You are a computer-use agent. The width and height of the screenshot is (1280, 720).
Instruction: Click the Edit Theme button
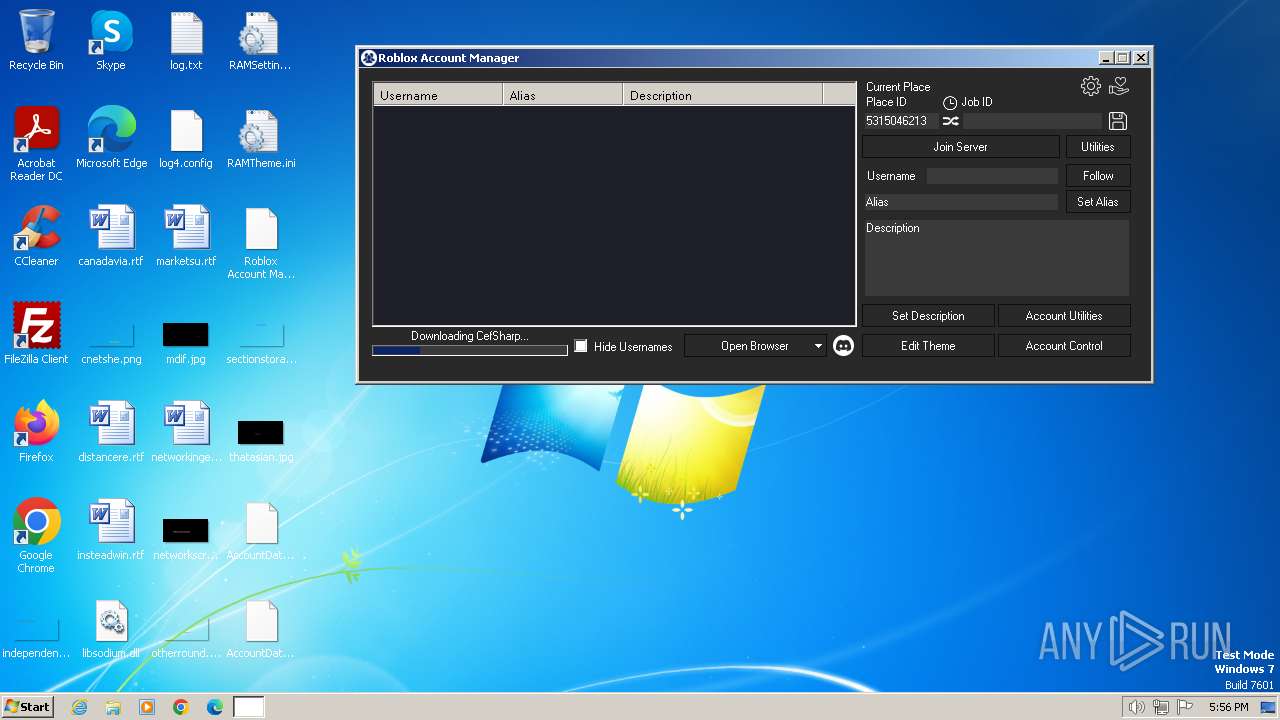pos(928,346)
